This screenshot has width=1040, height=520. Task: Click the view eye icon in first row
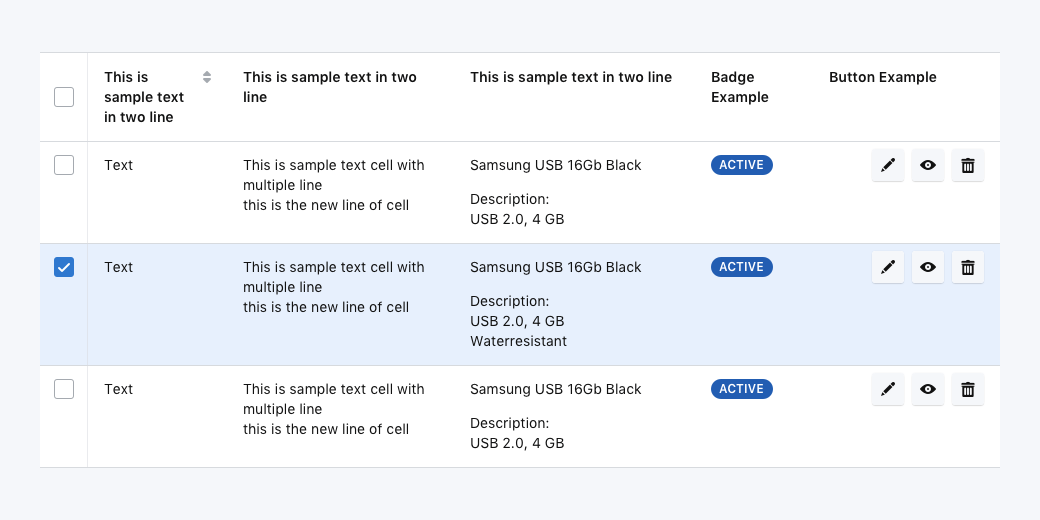pyautogui.click(x=928, y=166)
